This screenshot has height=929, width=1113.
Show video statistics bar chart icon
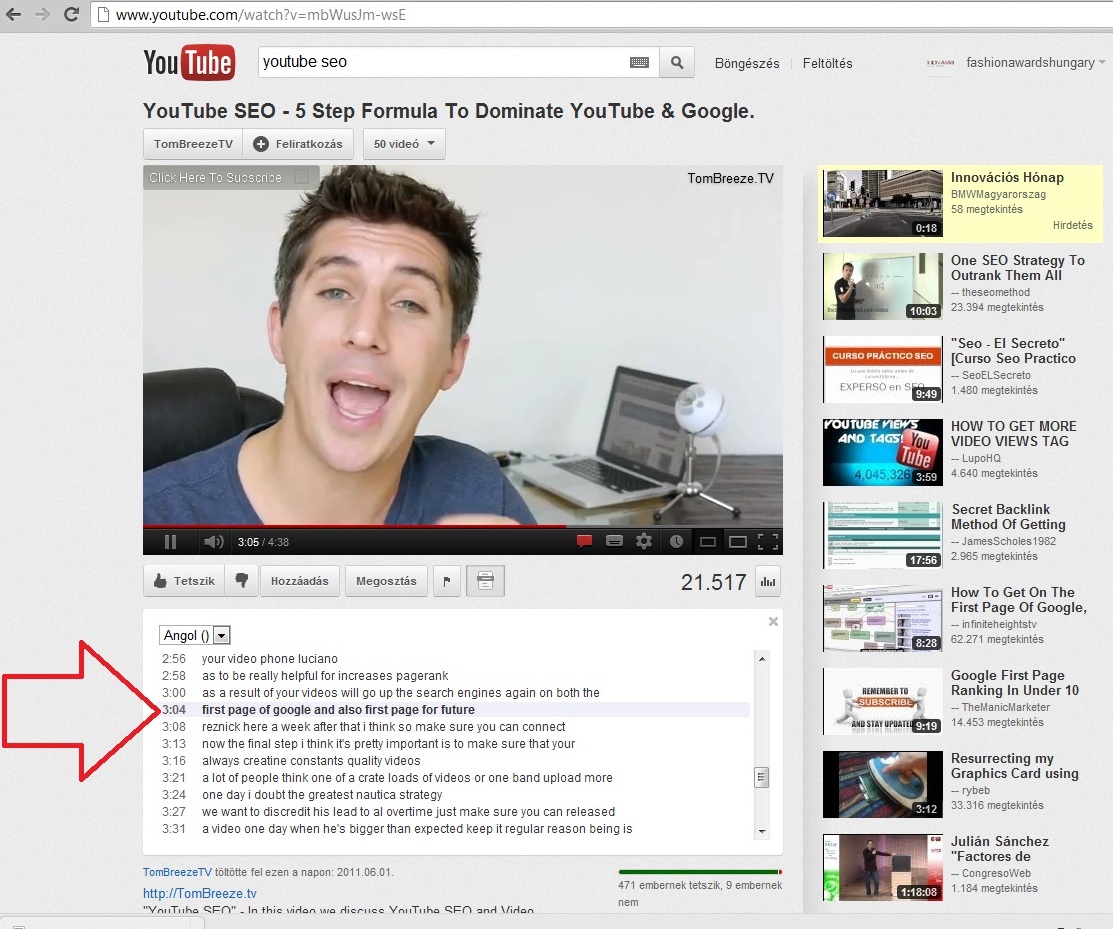tap(768, 581)
